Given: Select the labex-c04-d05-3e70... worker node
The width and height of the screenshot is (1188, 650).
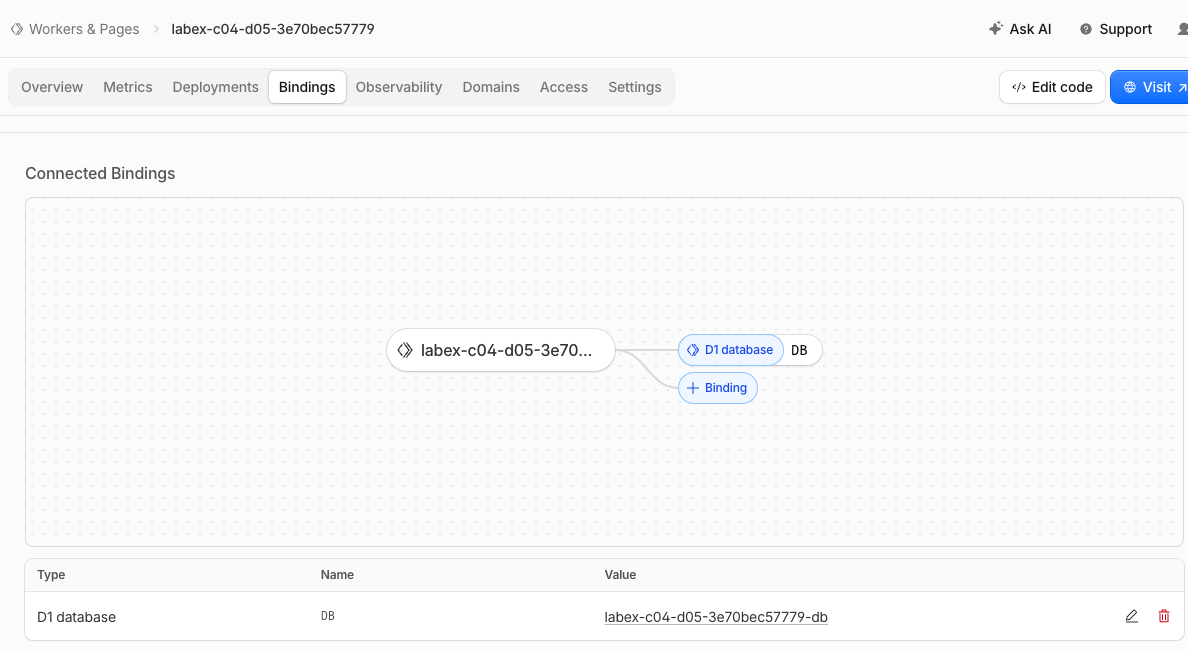Looking at the screenshot, I should tap(501, 350).
